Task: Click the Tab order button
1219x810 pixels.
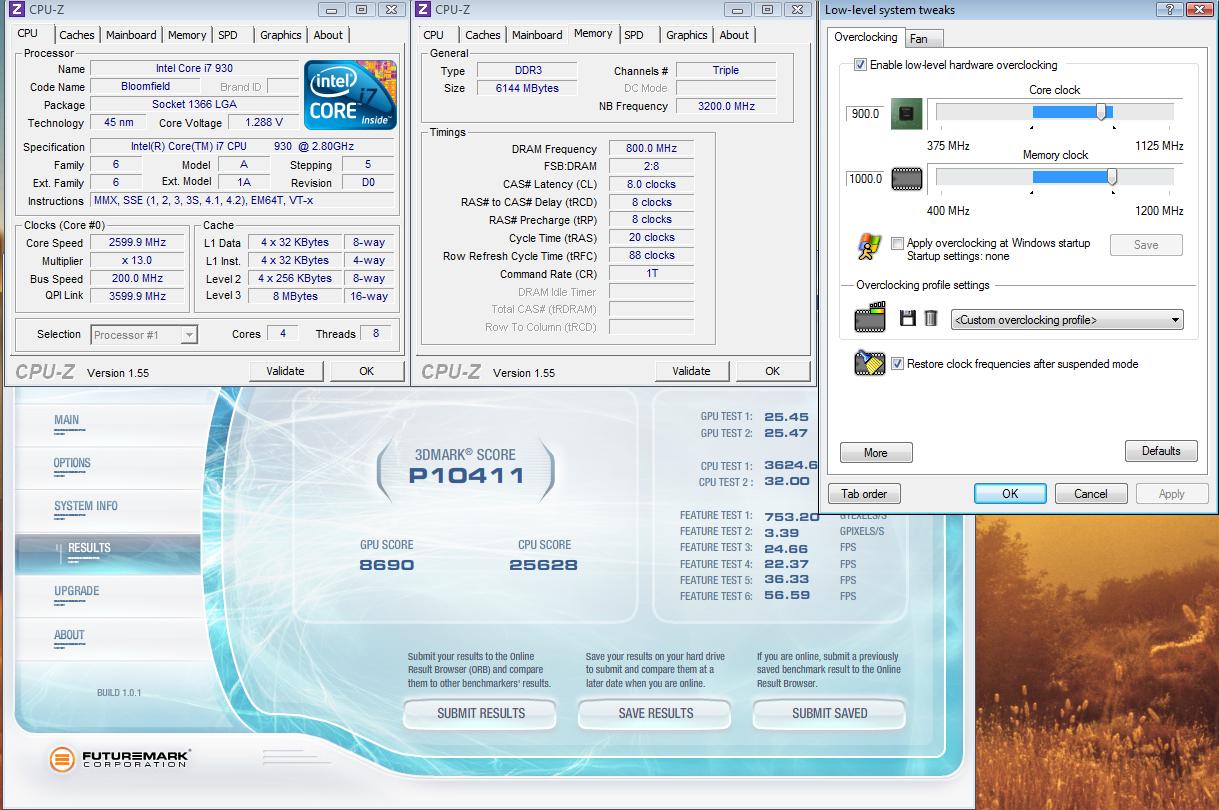Action: pos(864,494)
